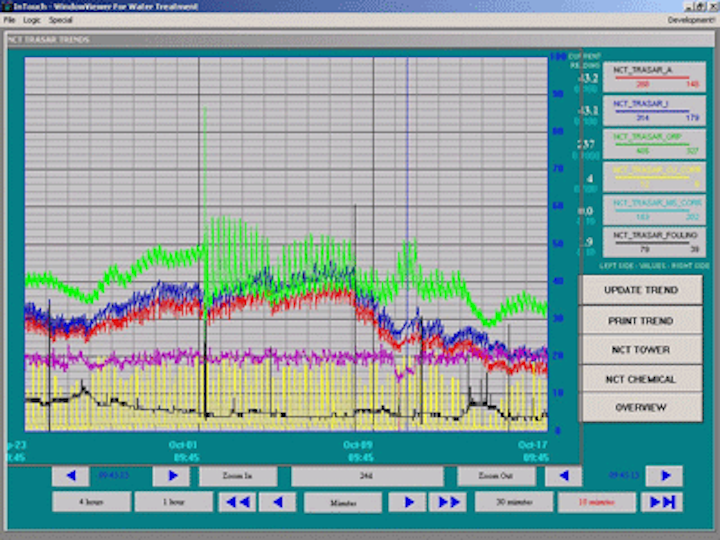Click the 43.2 current reading for TRASAR_A

pos(588,78)
